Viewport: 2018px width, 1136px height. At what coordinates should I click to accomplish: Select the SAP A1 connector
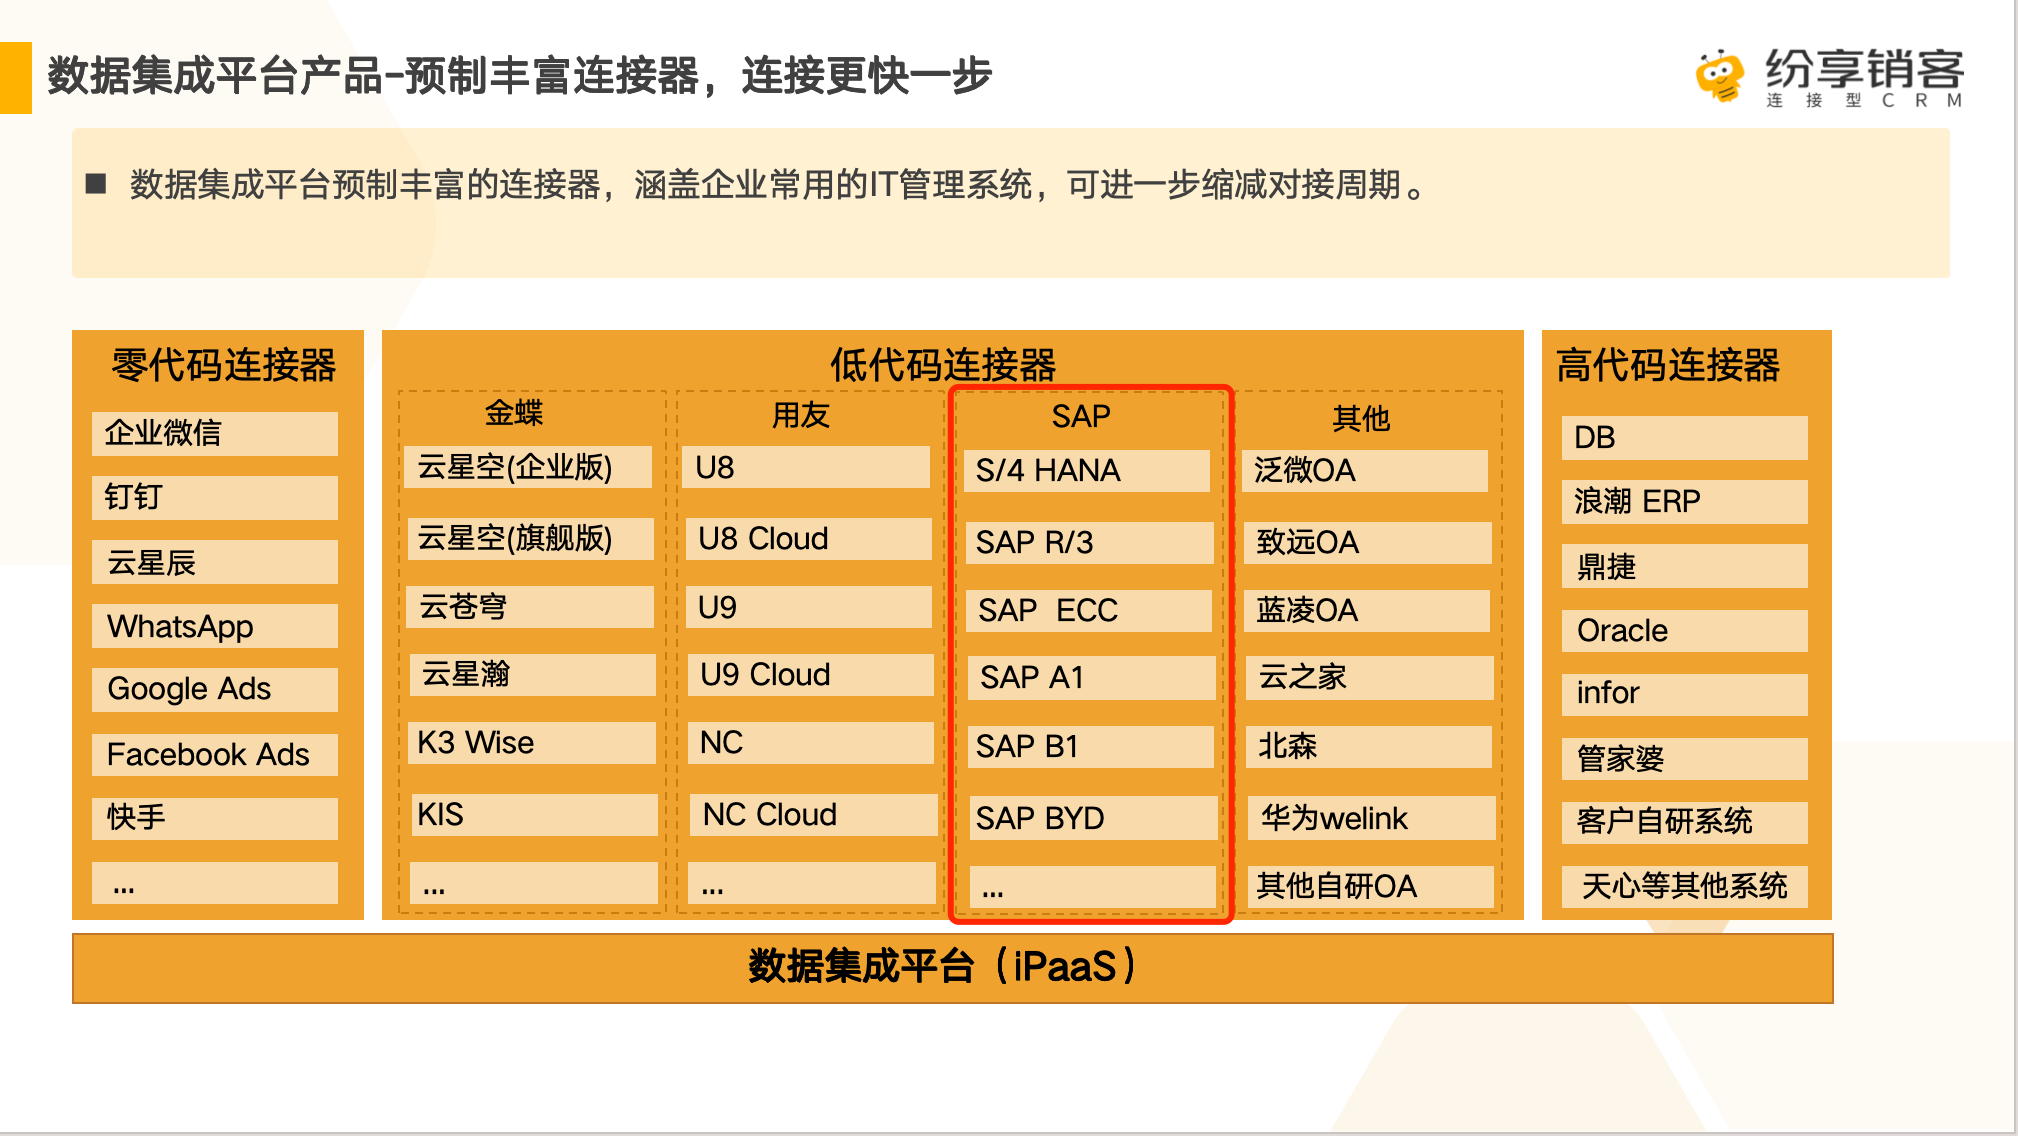[1091, 677]
